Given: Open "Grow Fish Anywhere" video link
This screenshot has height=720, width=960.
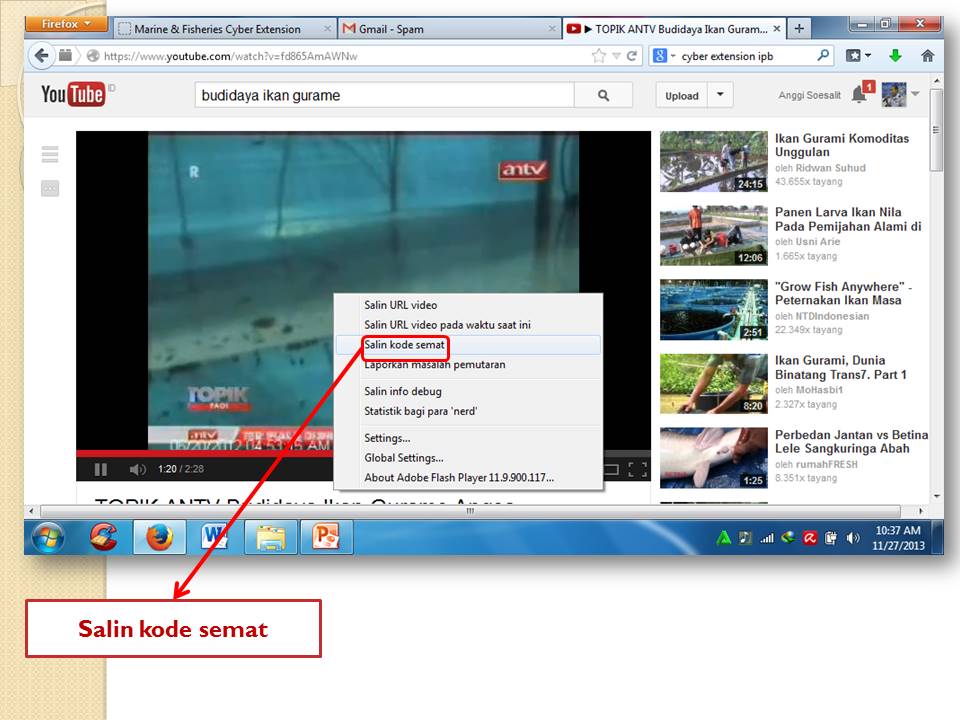Looking at the screenshot, I should click(843, 293).
